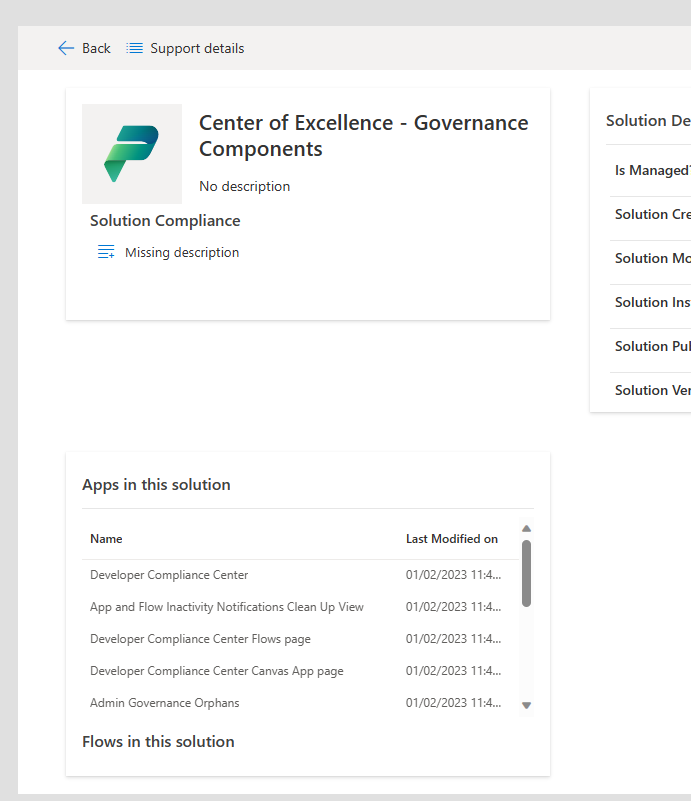Select the Admin Governance Orphans app row
Viewport: 691px width, 801px height.
[164, 703]
